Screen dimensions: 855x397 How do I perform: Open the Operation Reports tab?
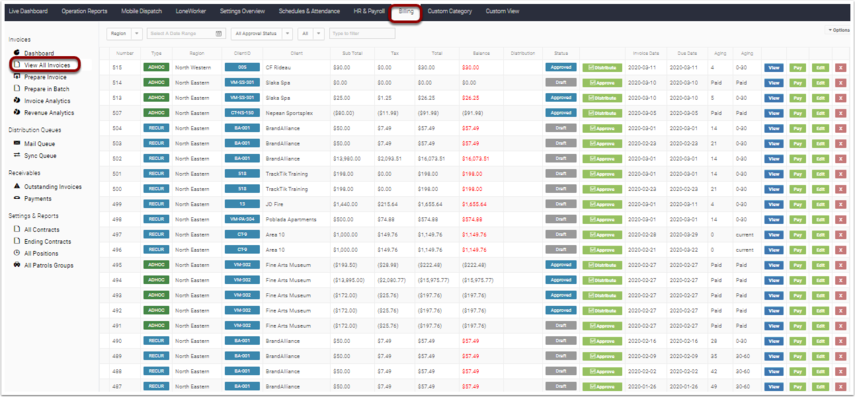click(x=84, y=11)
